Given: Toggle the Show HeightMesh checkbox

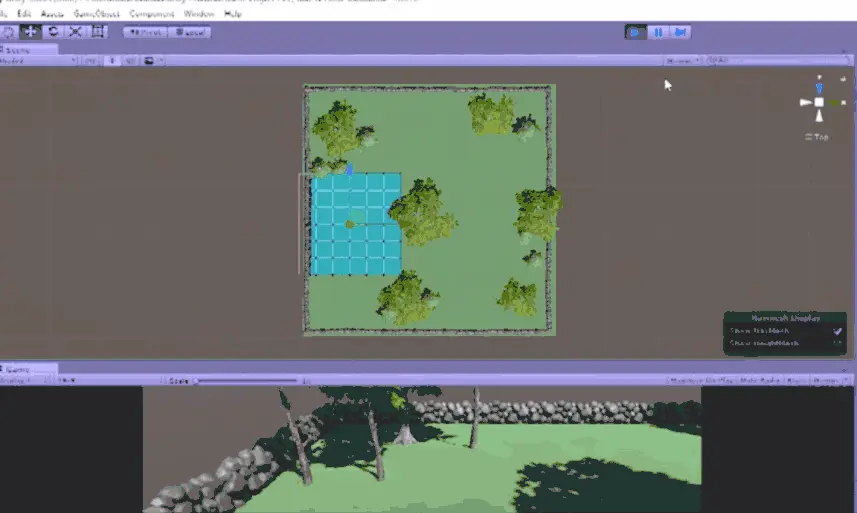Looking at the screenshot, I should tap(837, 344).
